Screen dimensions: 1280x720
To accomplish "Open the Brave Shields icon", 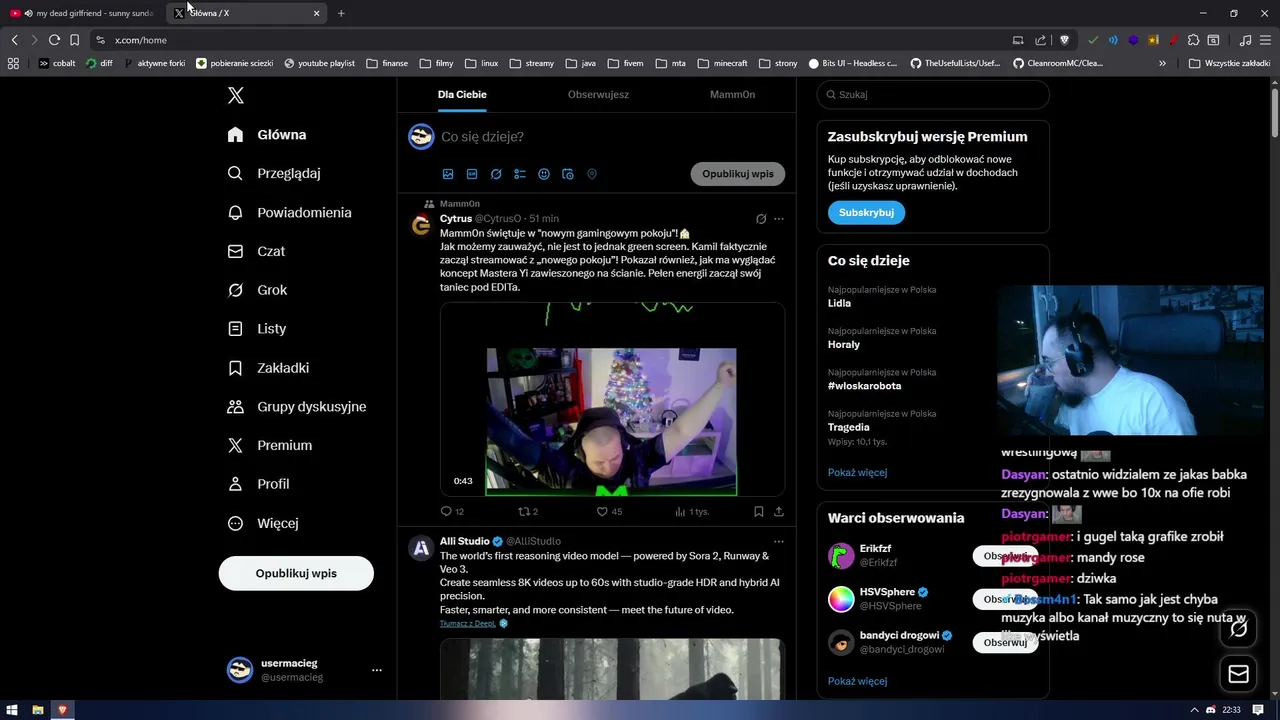I will coord(1064,40).
